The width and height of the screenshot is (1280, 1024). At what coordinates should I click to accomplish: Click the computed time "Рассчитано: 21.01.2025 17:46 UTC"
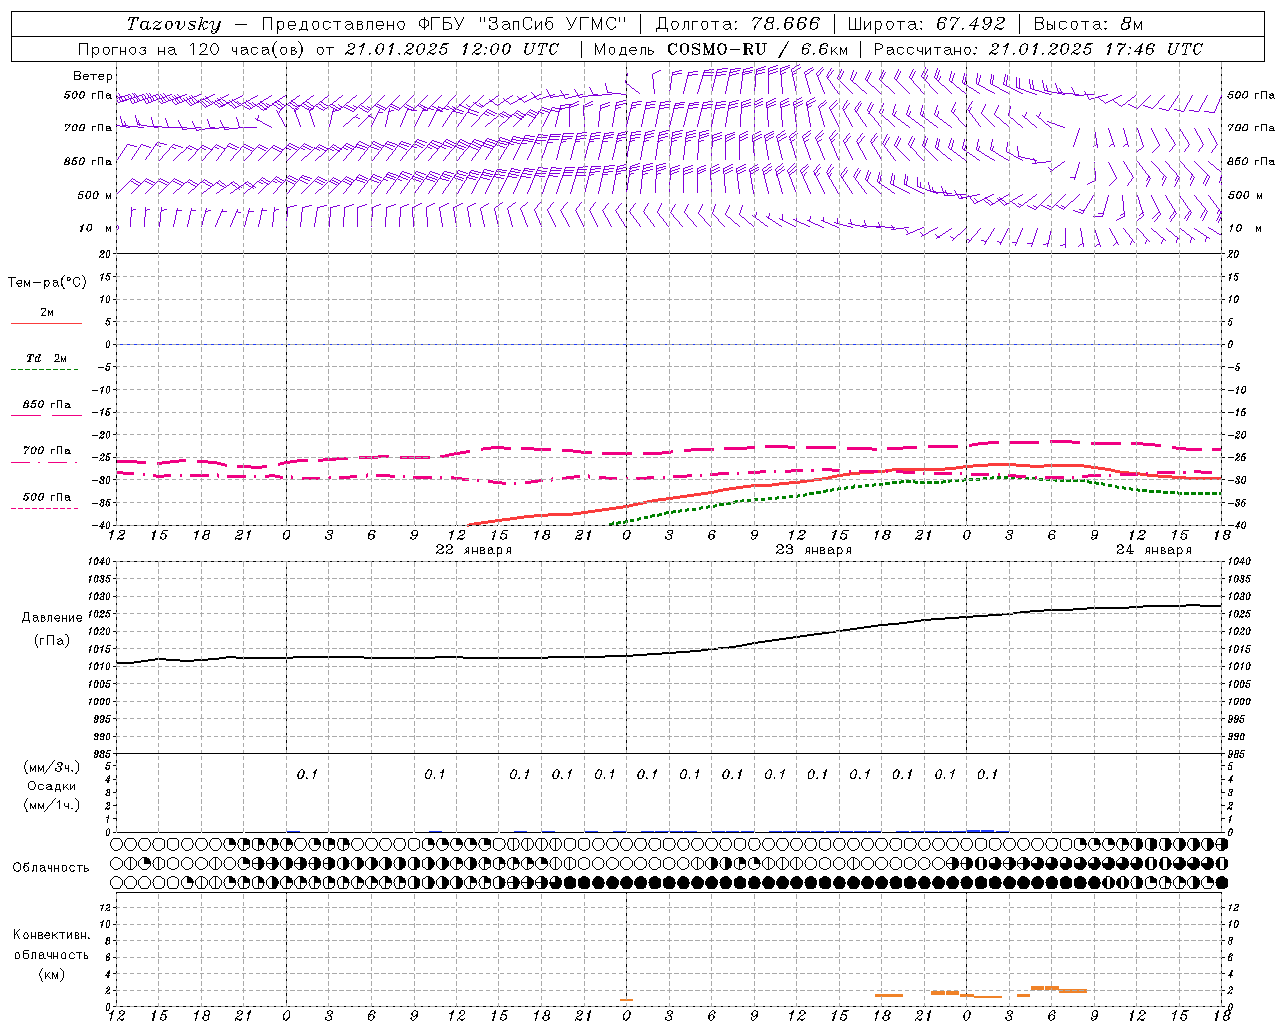pyautogui.click(x=1038, y=49)
